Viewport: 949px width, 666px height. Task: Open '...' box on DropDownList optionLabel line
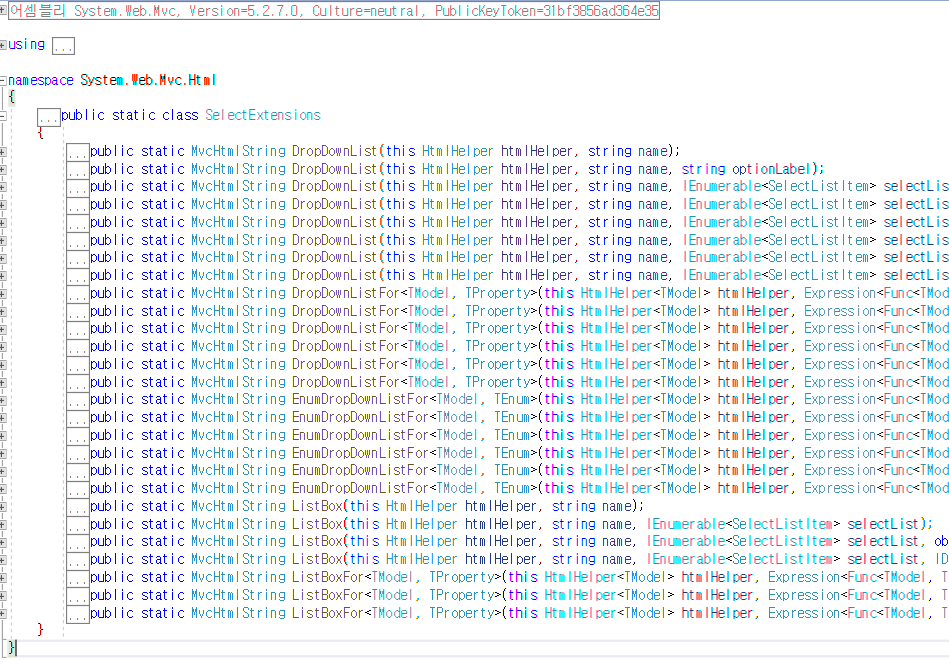(77, 170)
